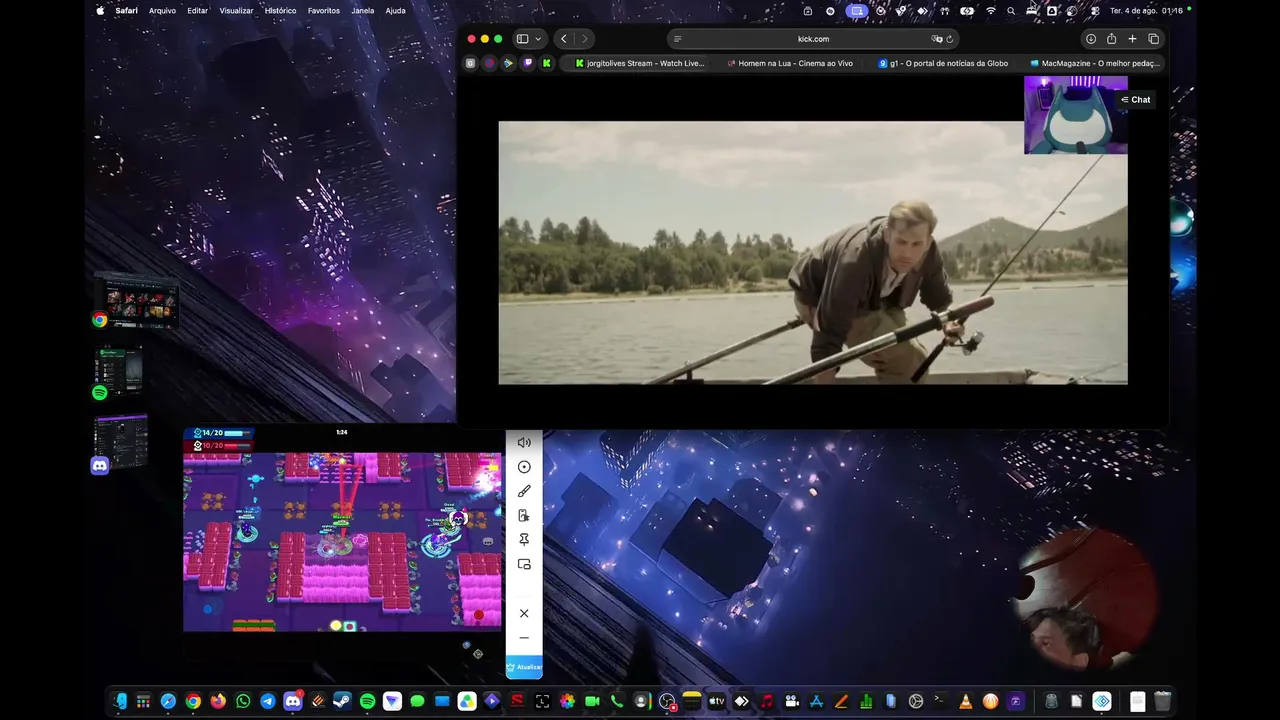1280x720 pixels.
Task: Pin the game mirror window
Action: point(524,540)
